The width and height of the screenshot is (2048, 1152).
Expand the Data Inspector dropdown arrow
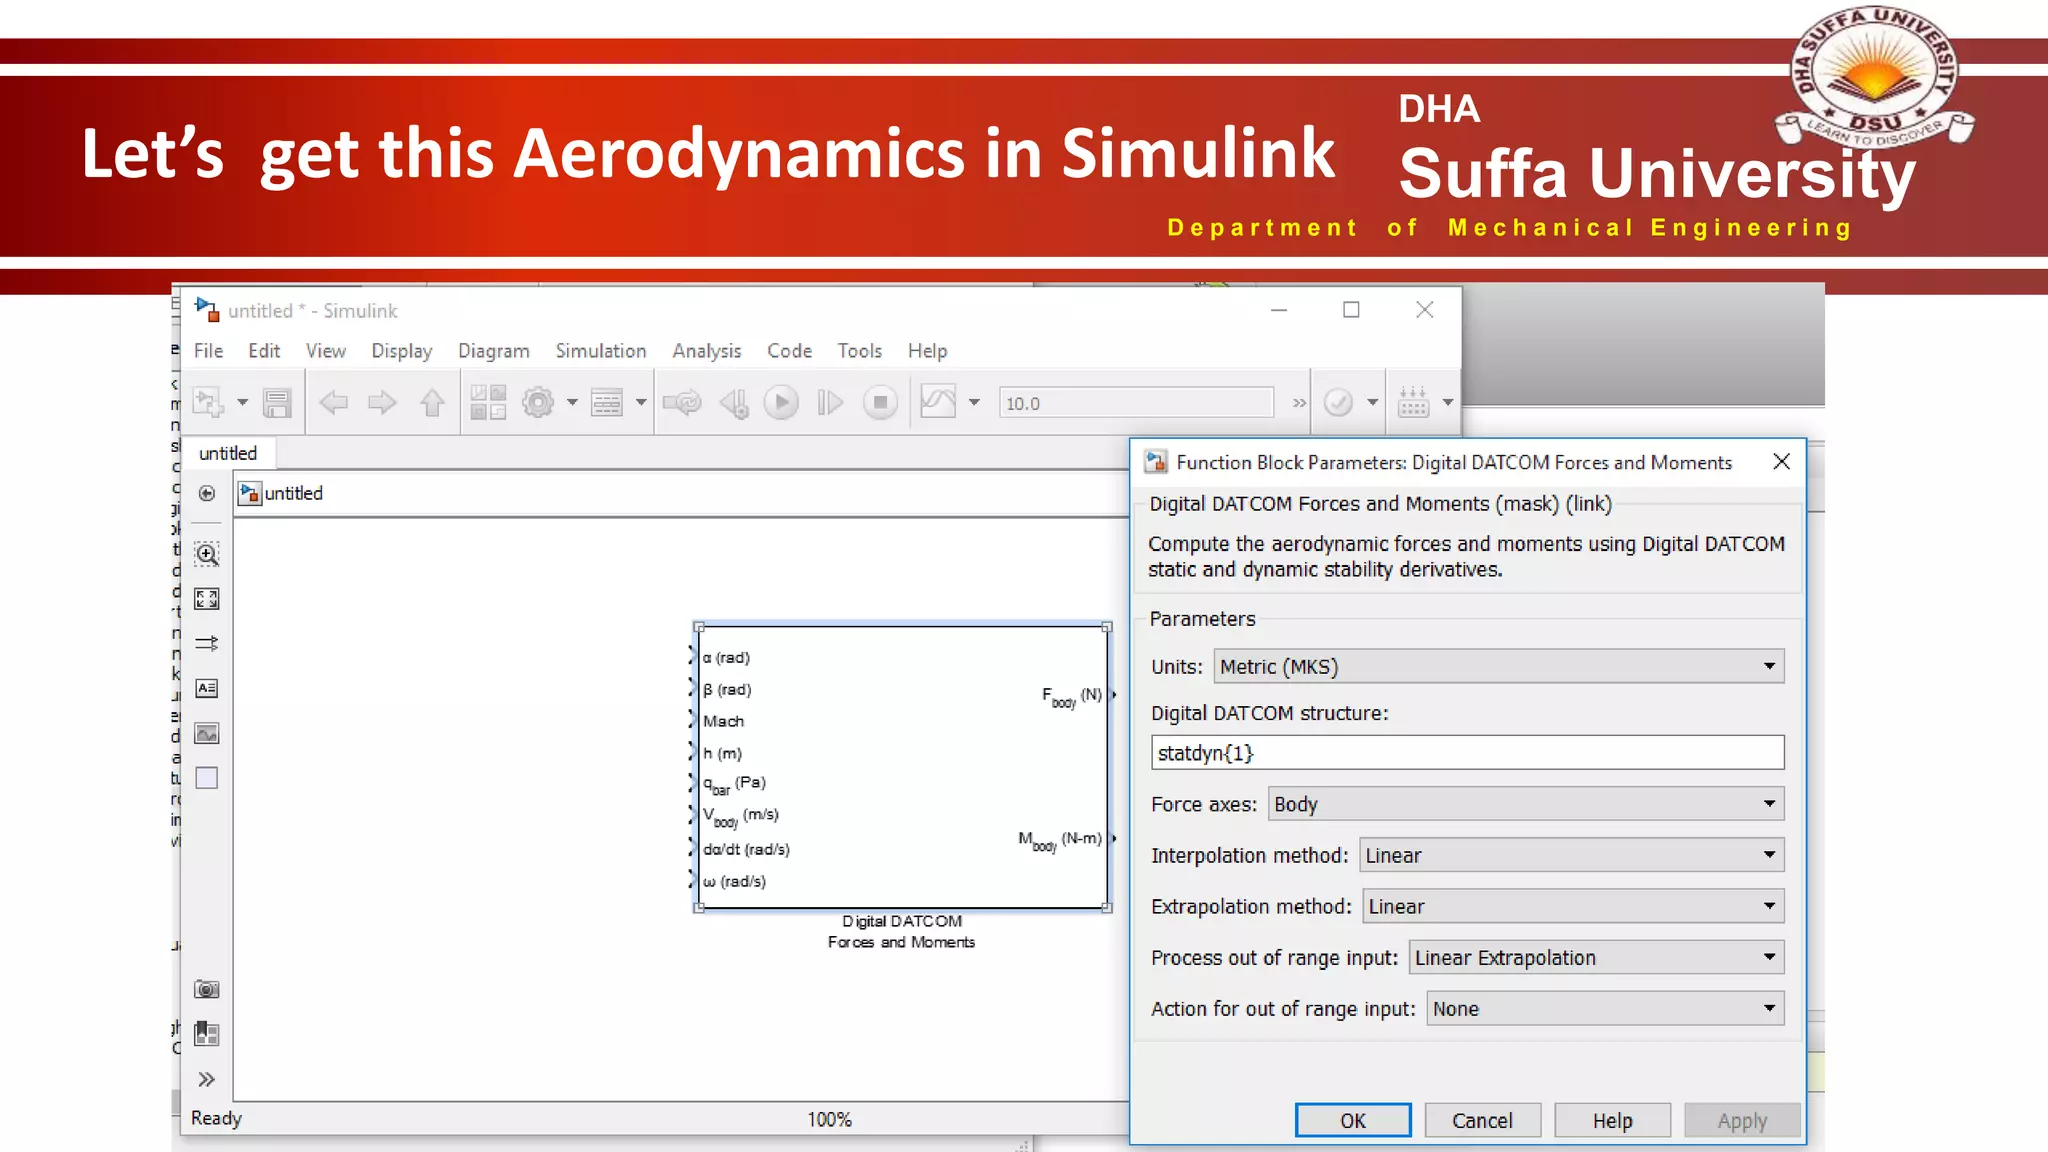point(974,402)
